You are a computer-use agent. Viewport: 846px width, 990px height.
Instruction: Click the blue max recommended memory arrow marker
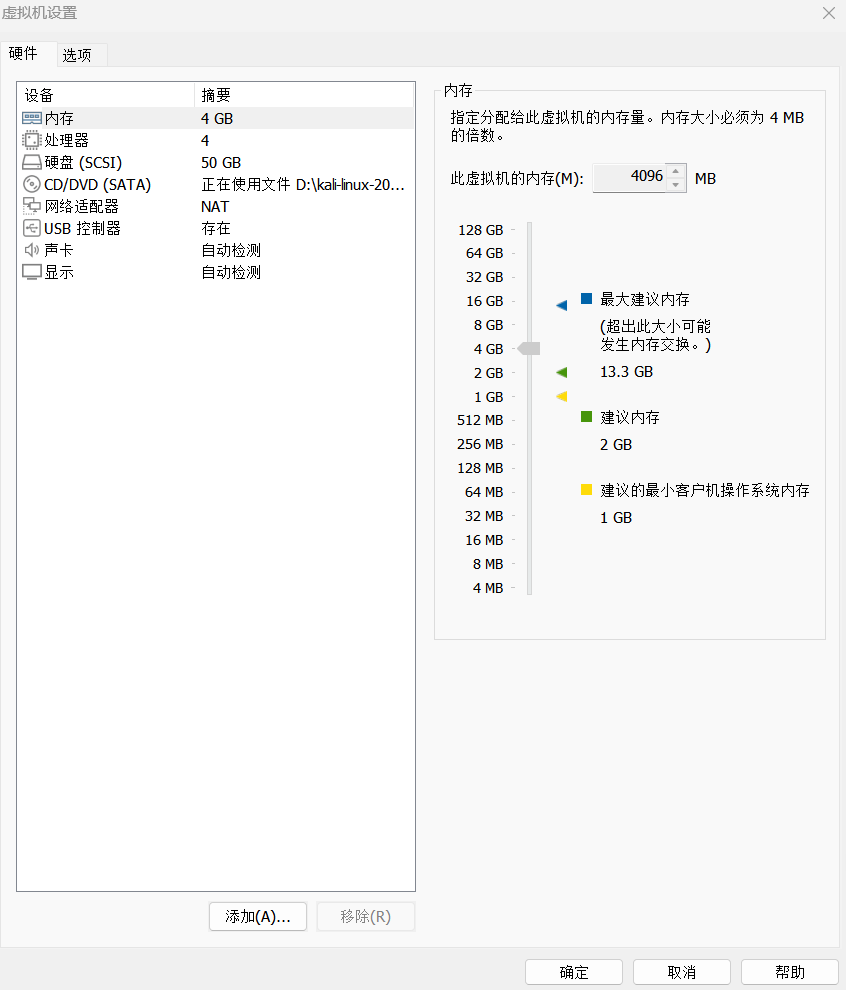point(561,306)
